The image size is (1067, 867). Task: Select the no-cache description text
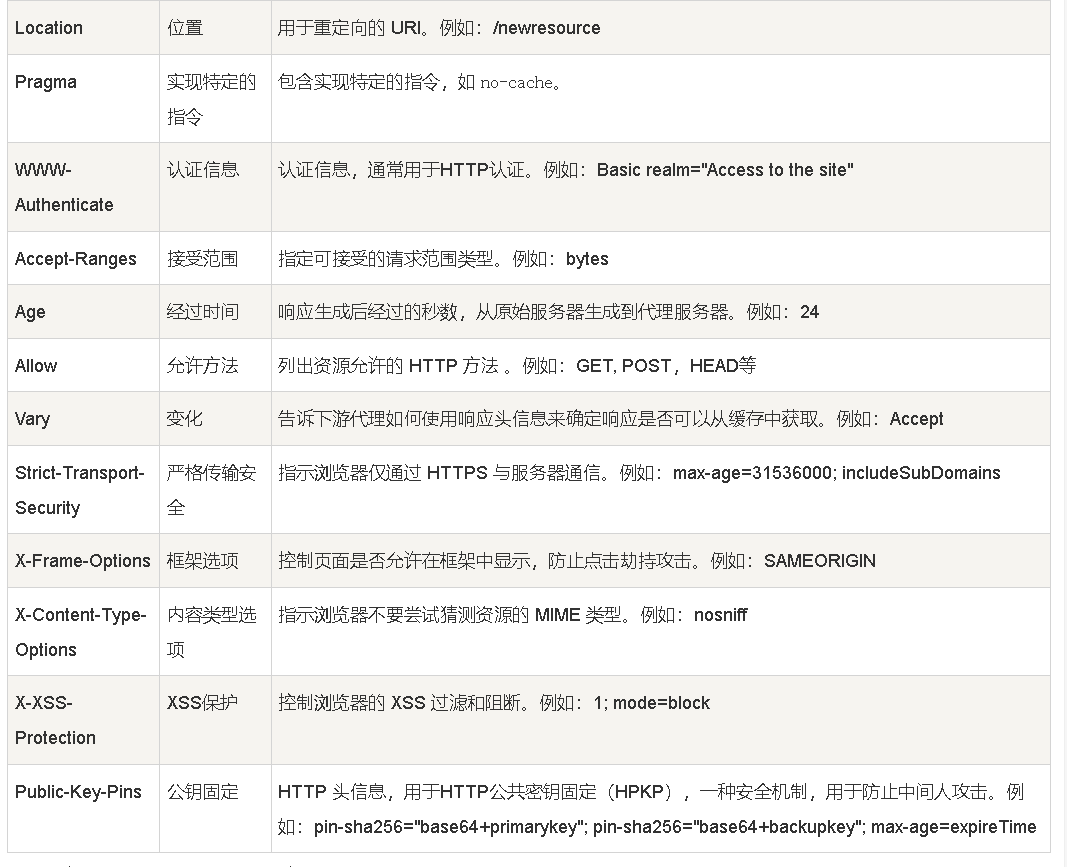420,82
